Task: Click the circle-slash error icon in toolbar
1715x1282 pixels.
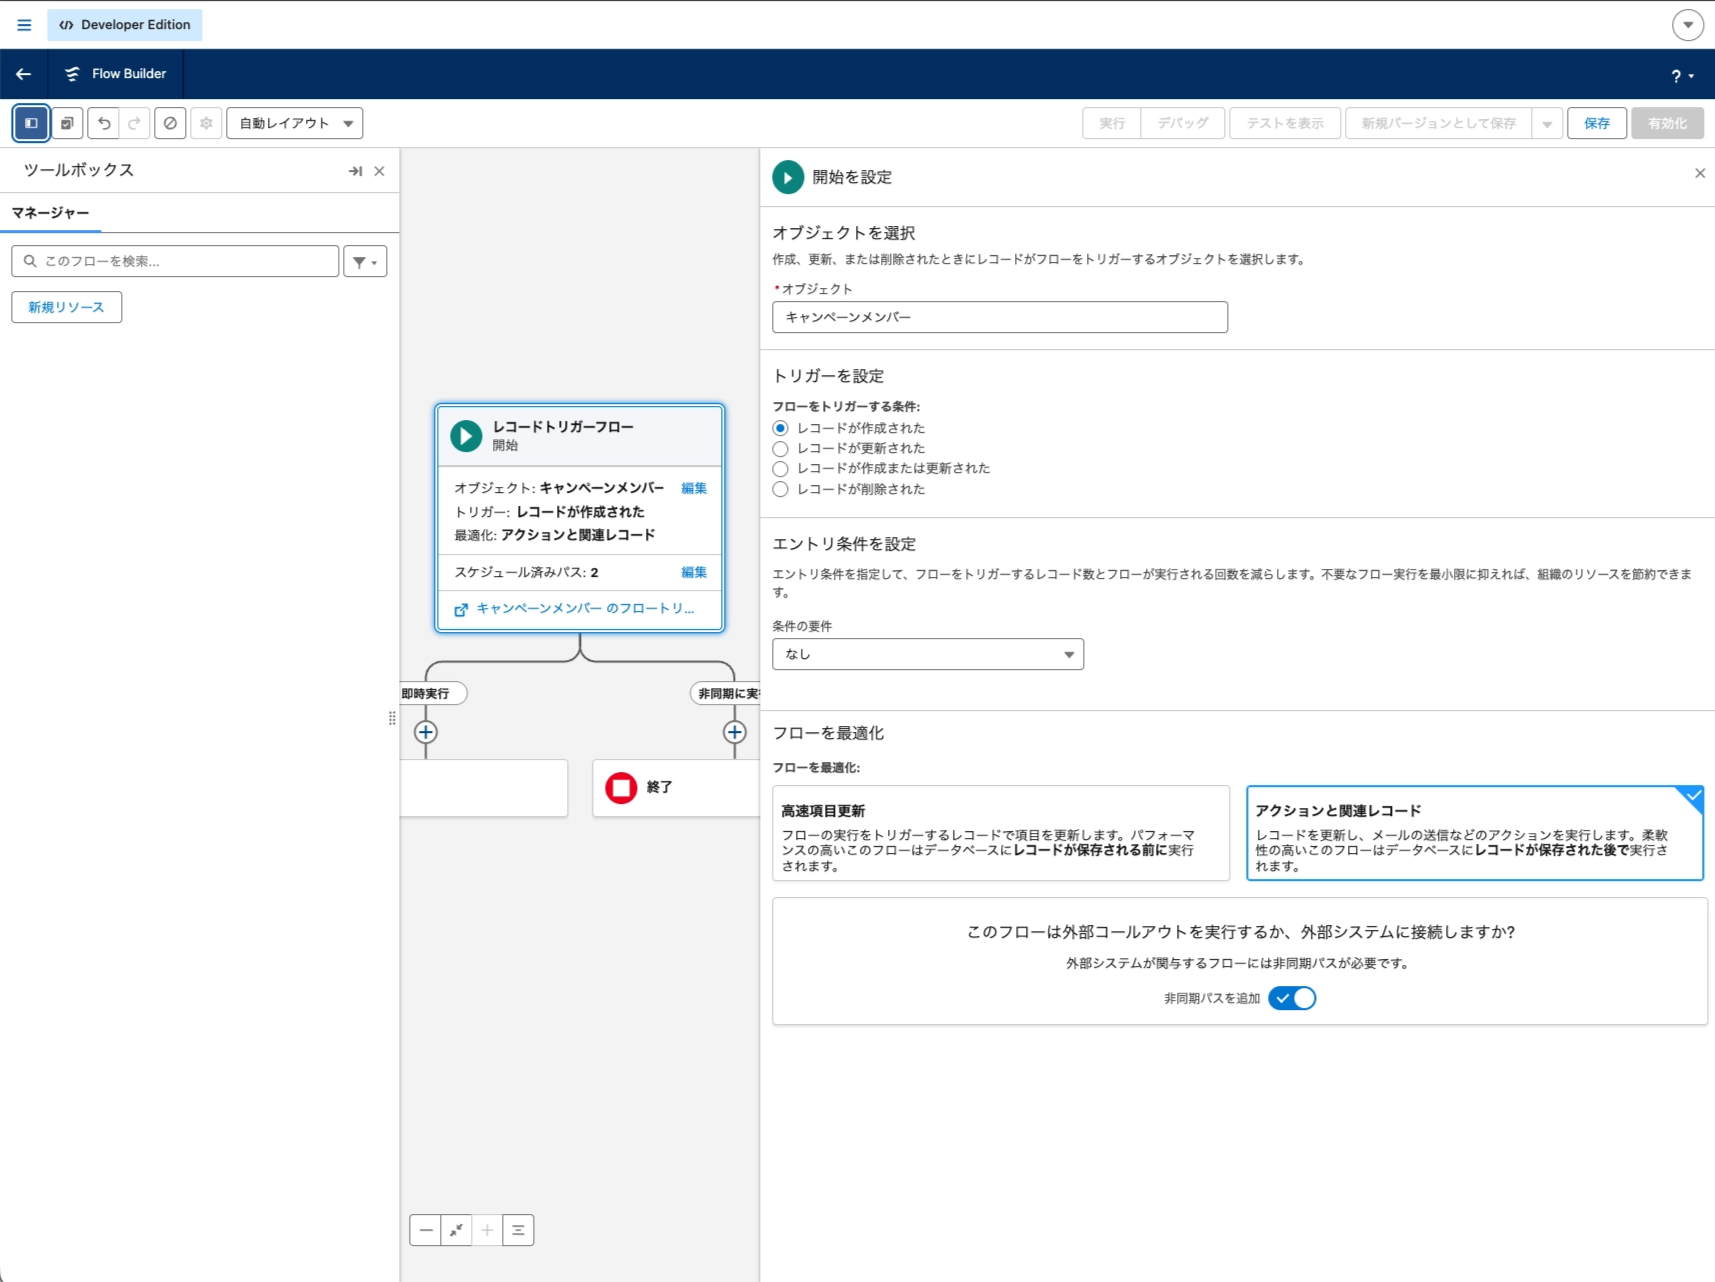Action: click(170, 123)
